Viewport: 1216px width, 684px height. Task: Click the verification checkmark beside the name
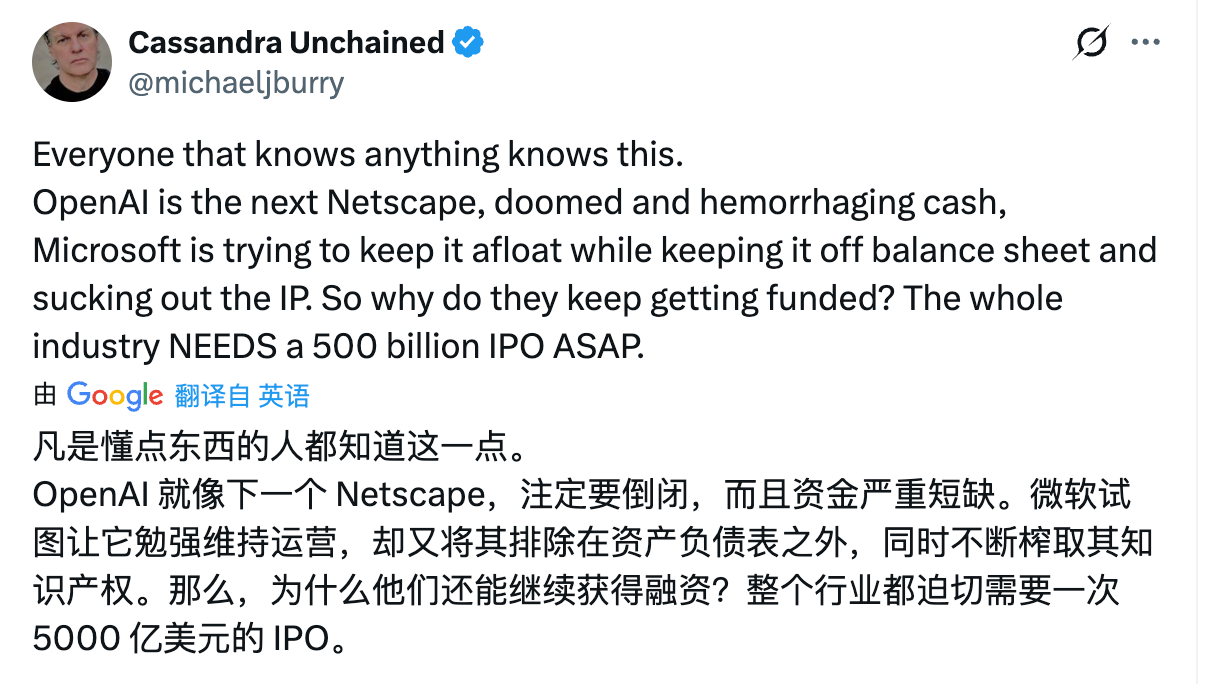coord(466,42)
